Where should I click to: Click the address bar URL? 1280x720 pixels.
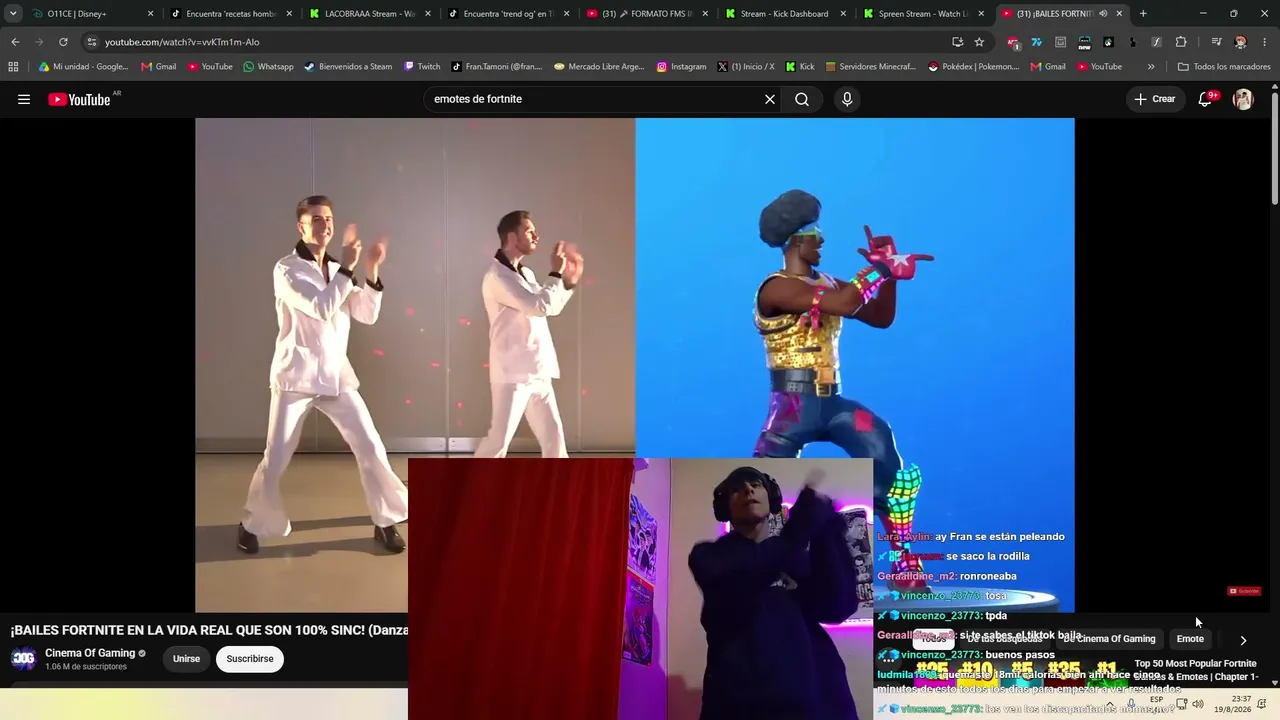click(x=182, y=42)
